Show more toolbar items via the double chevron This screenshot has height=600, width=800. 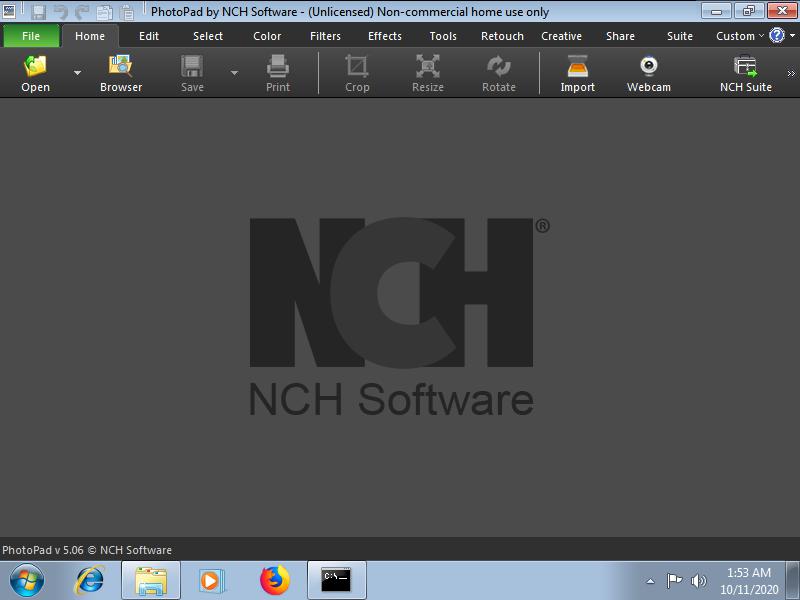(x=791, y=73)
